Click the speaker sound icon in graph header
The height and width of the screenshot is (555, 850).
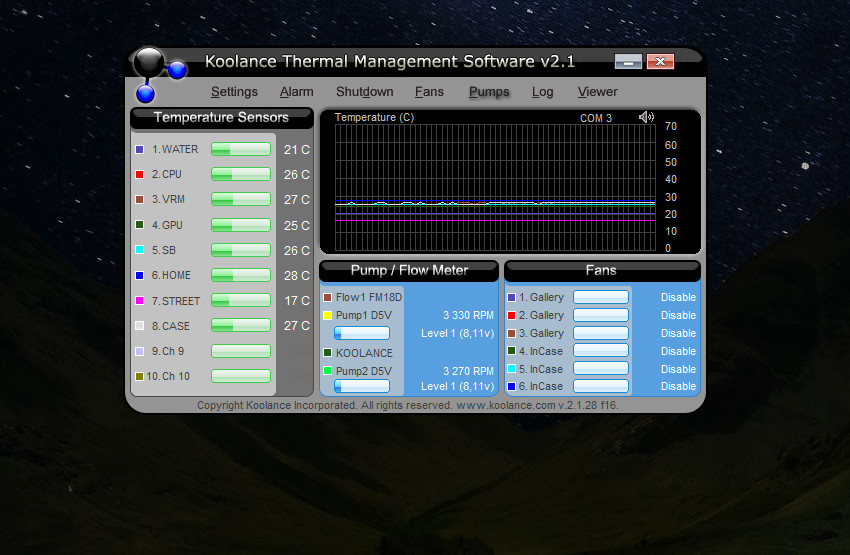[646, 117]
